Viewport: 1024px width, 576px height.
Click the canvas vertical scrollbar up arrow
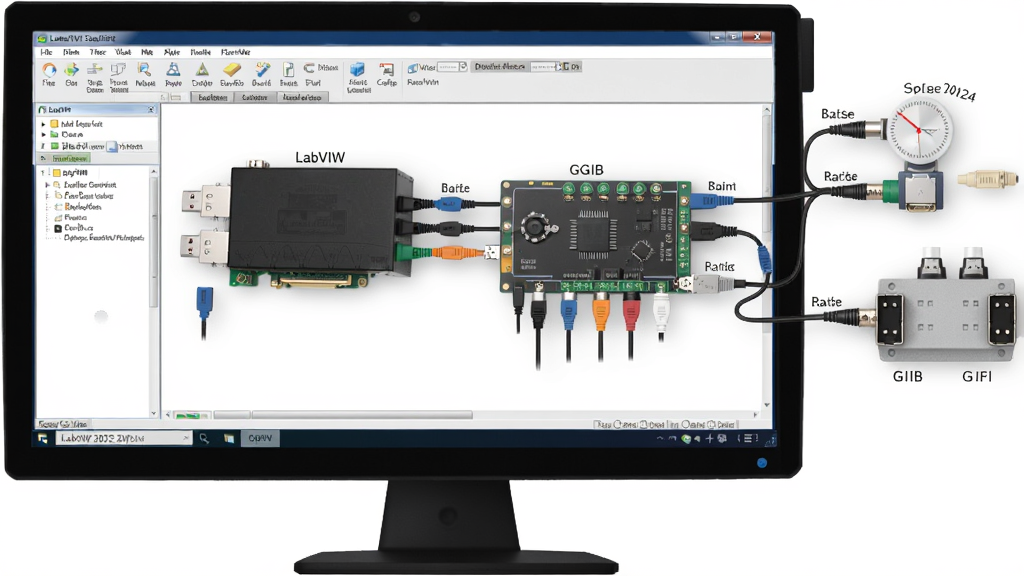click(x=767, y=111)
